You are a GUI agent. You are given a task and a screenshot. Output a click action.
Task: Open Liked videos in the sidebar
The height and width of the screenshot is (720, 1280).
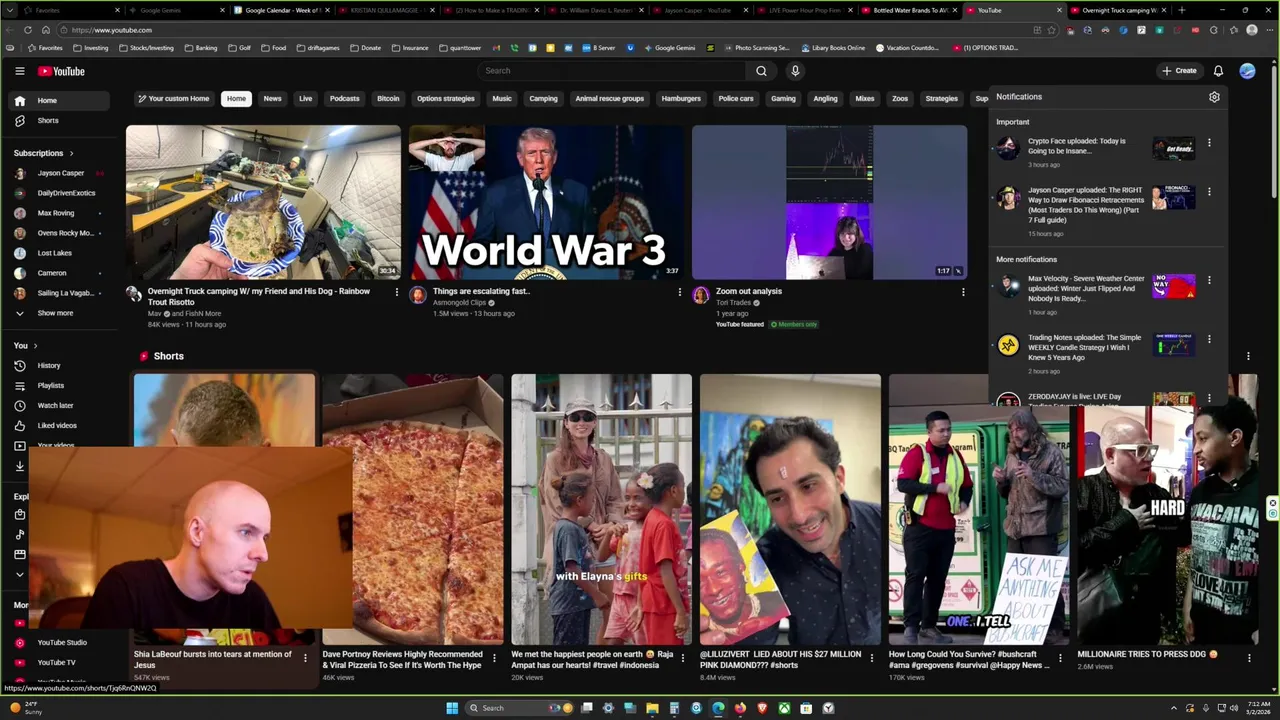point(59,426)
